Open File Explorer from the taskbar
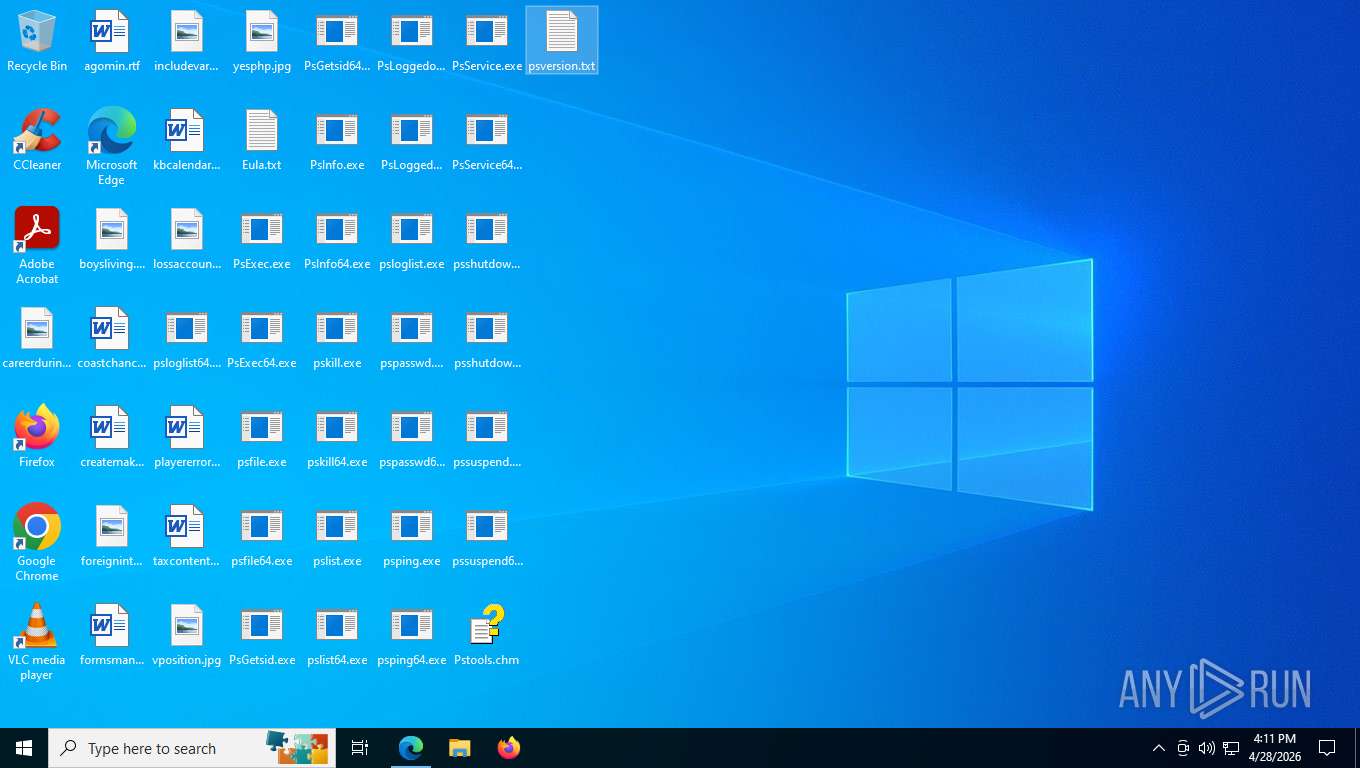Viewport: 1360px width, 768px height. (459, 748)
